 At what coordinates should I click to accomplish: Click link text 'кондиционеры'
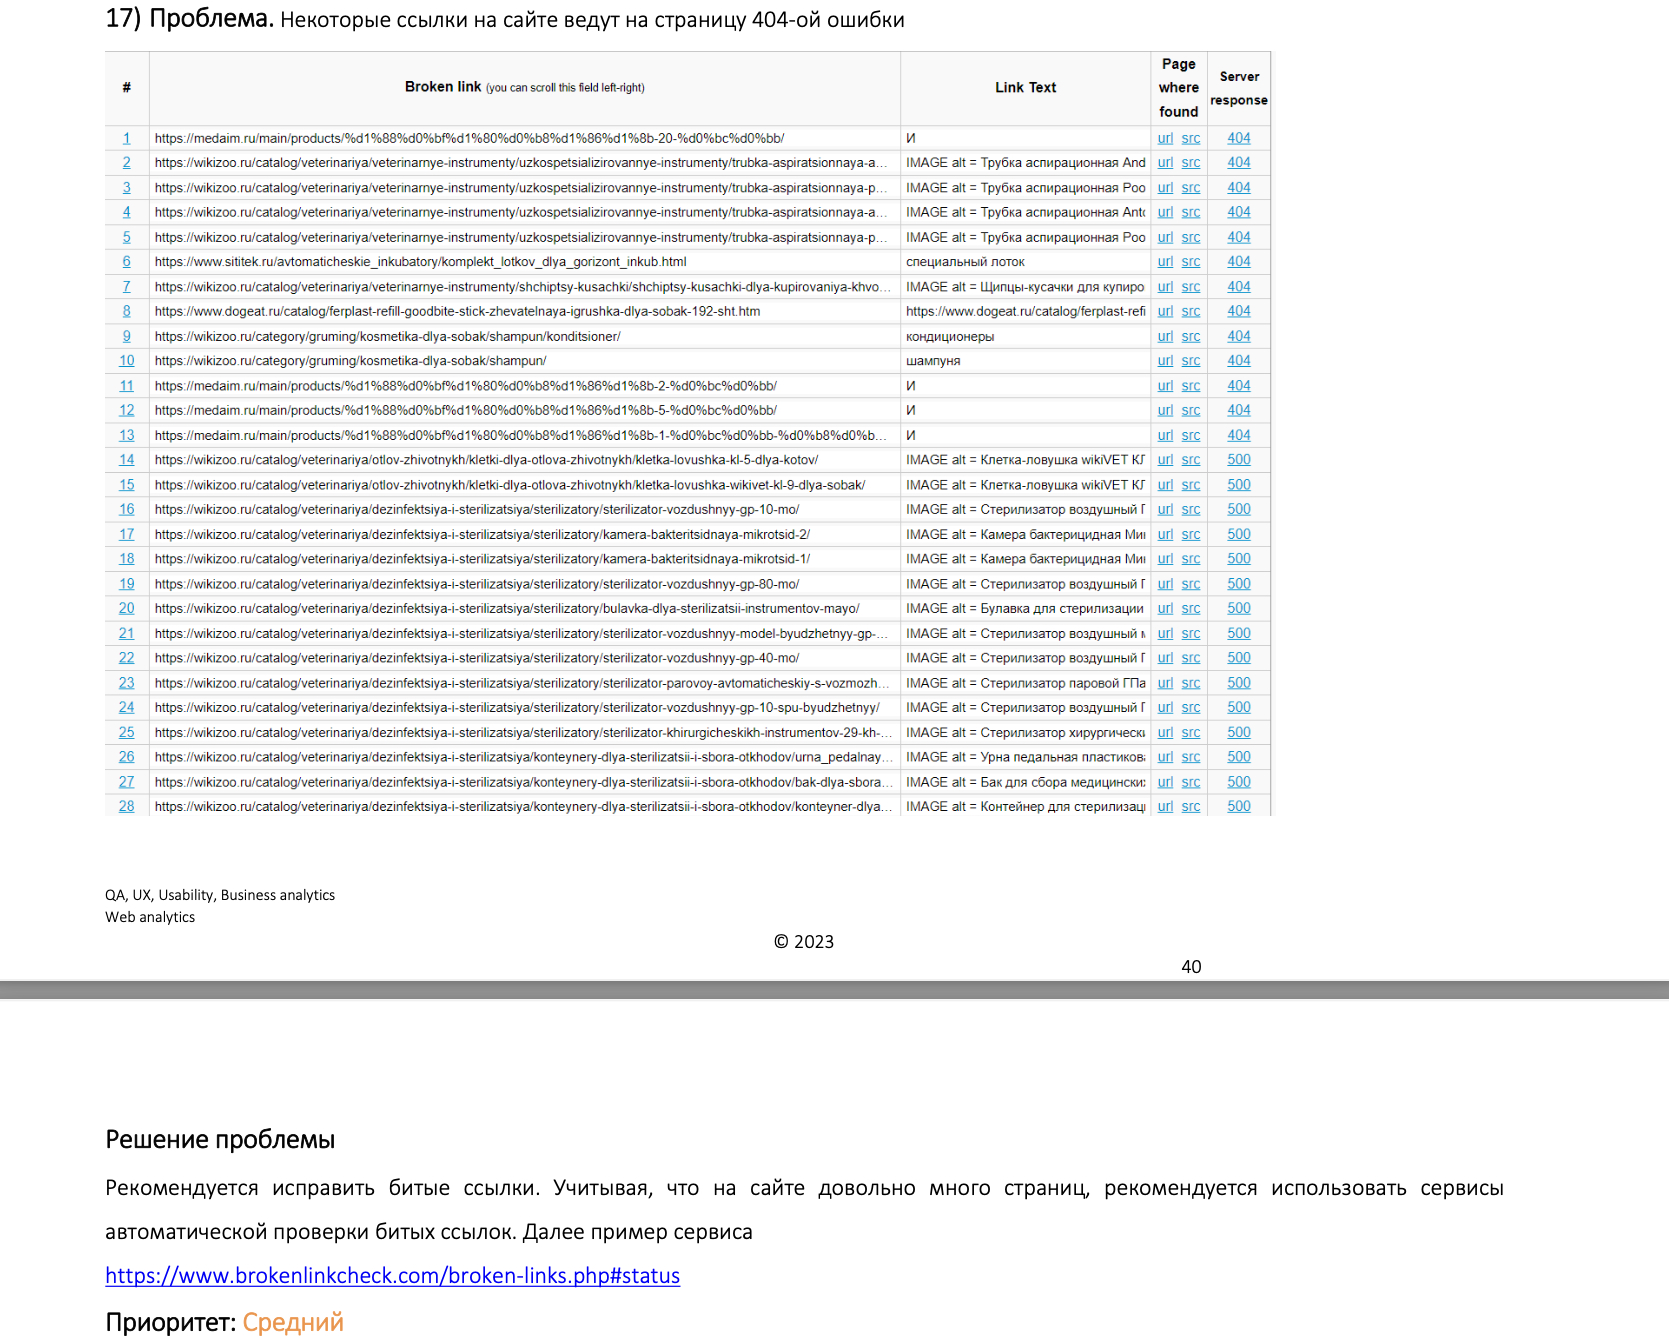[950, 336]
